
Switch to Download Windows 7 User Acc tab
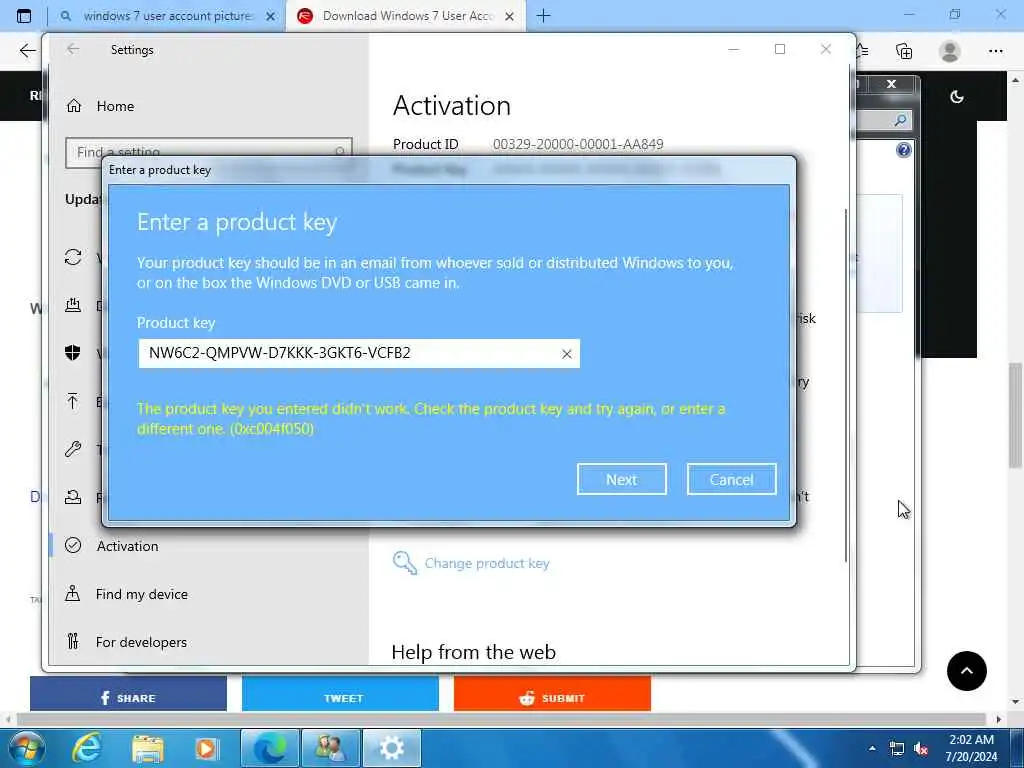pos(408,16)
